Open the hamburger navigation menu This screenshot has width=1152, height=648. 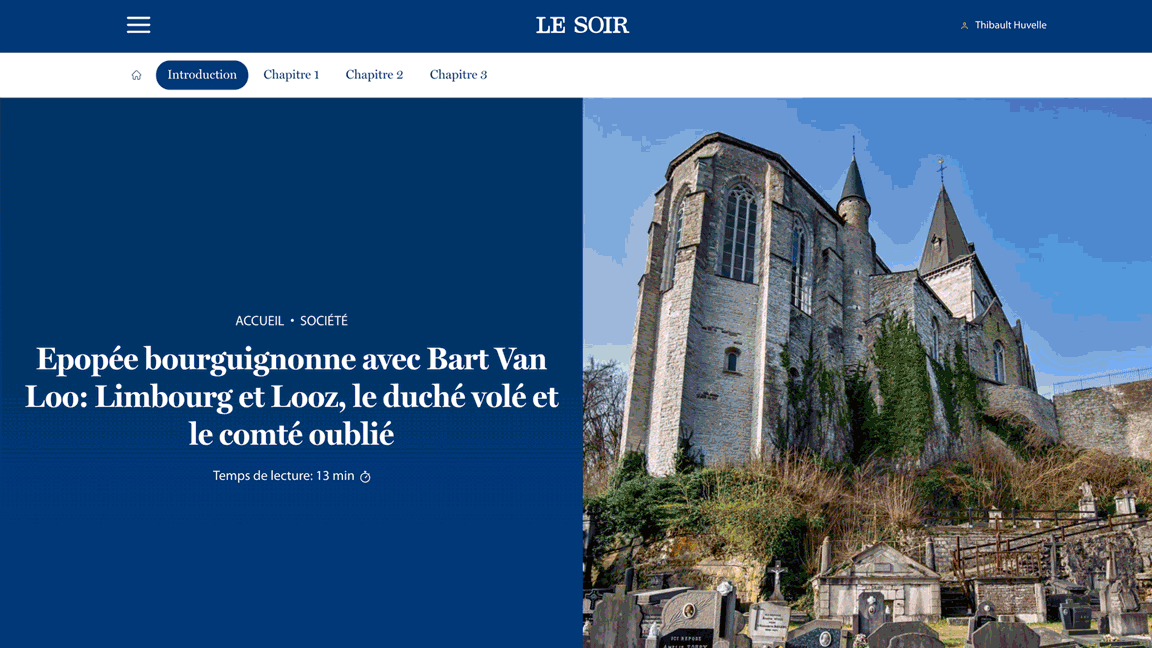tap(138, 25)
